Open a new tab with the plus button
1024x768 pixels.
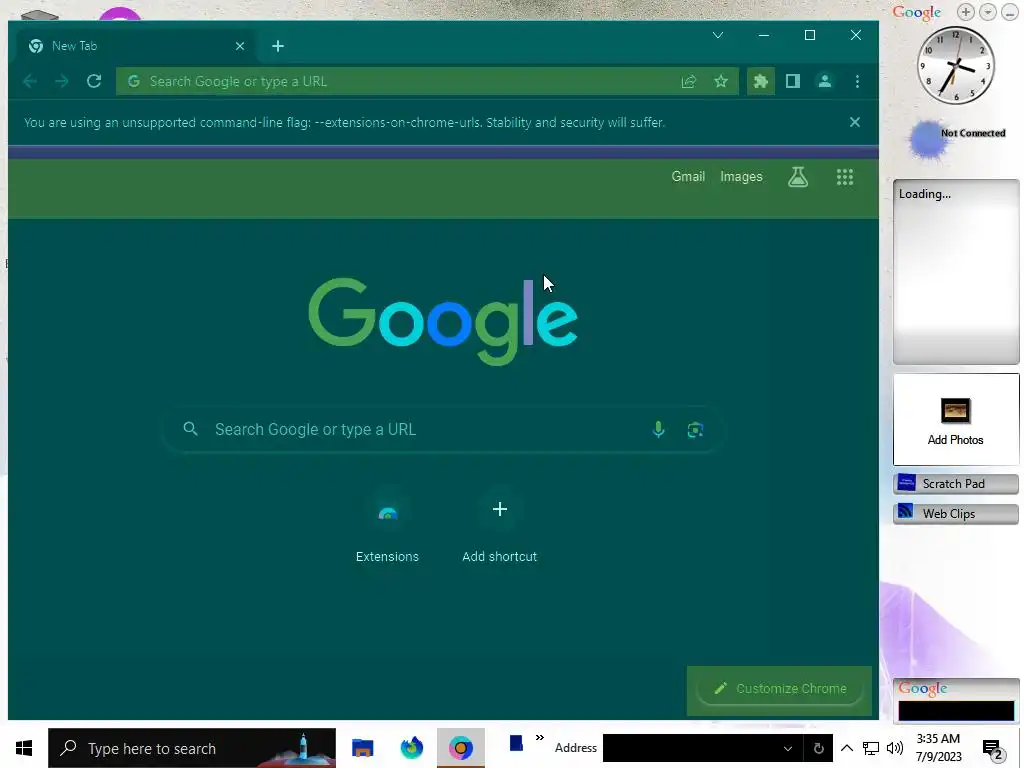pos(278,46)
